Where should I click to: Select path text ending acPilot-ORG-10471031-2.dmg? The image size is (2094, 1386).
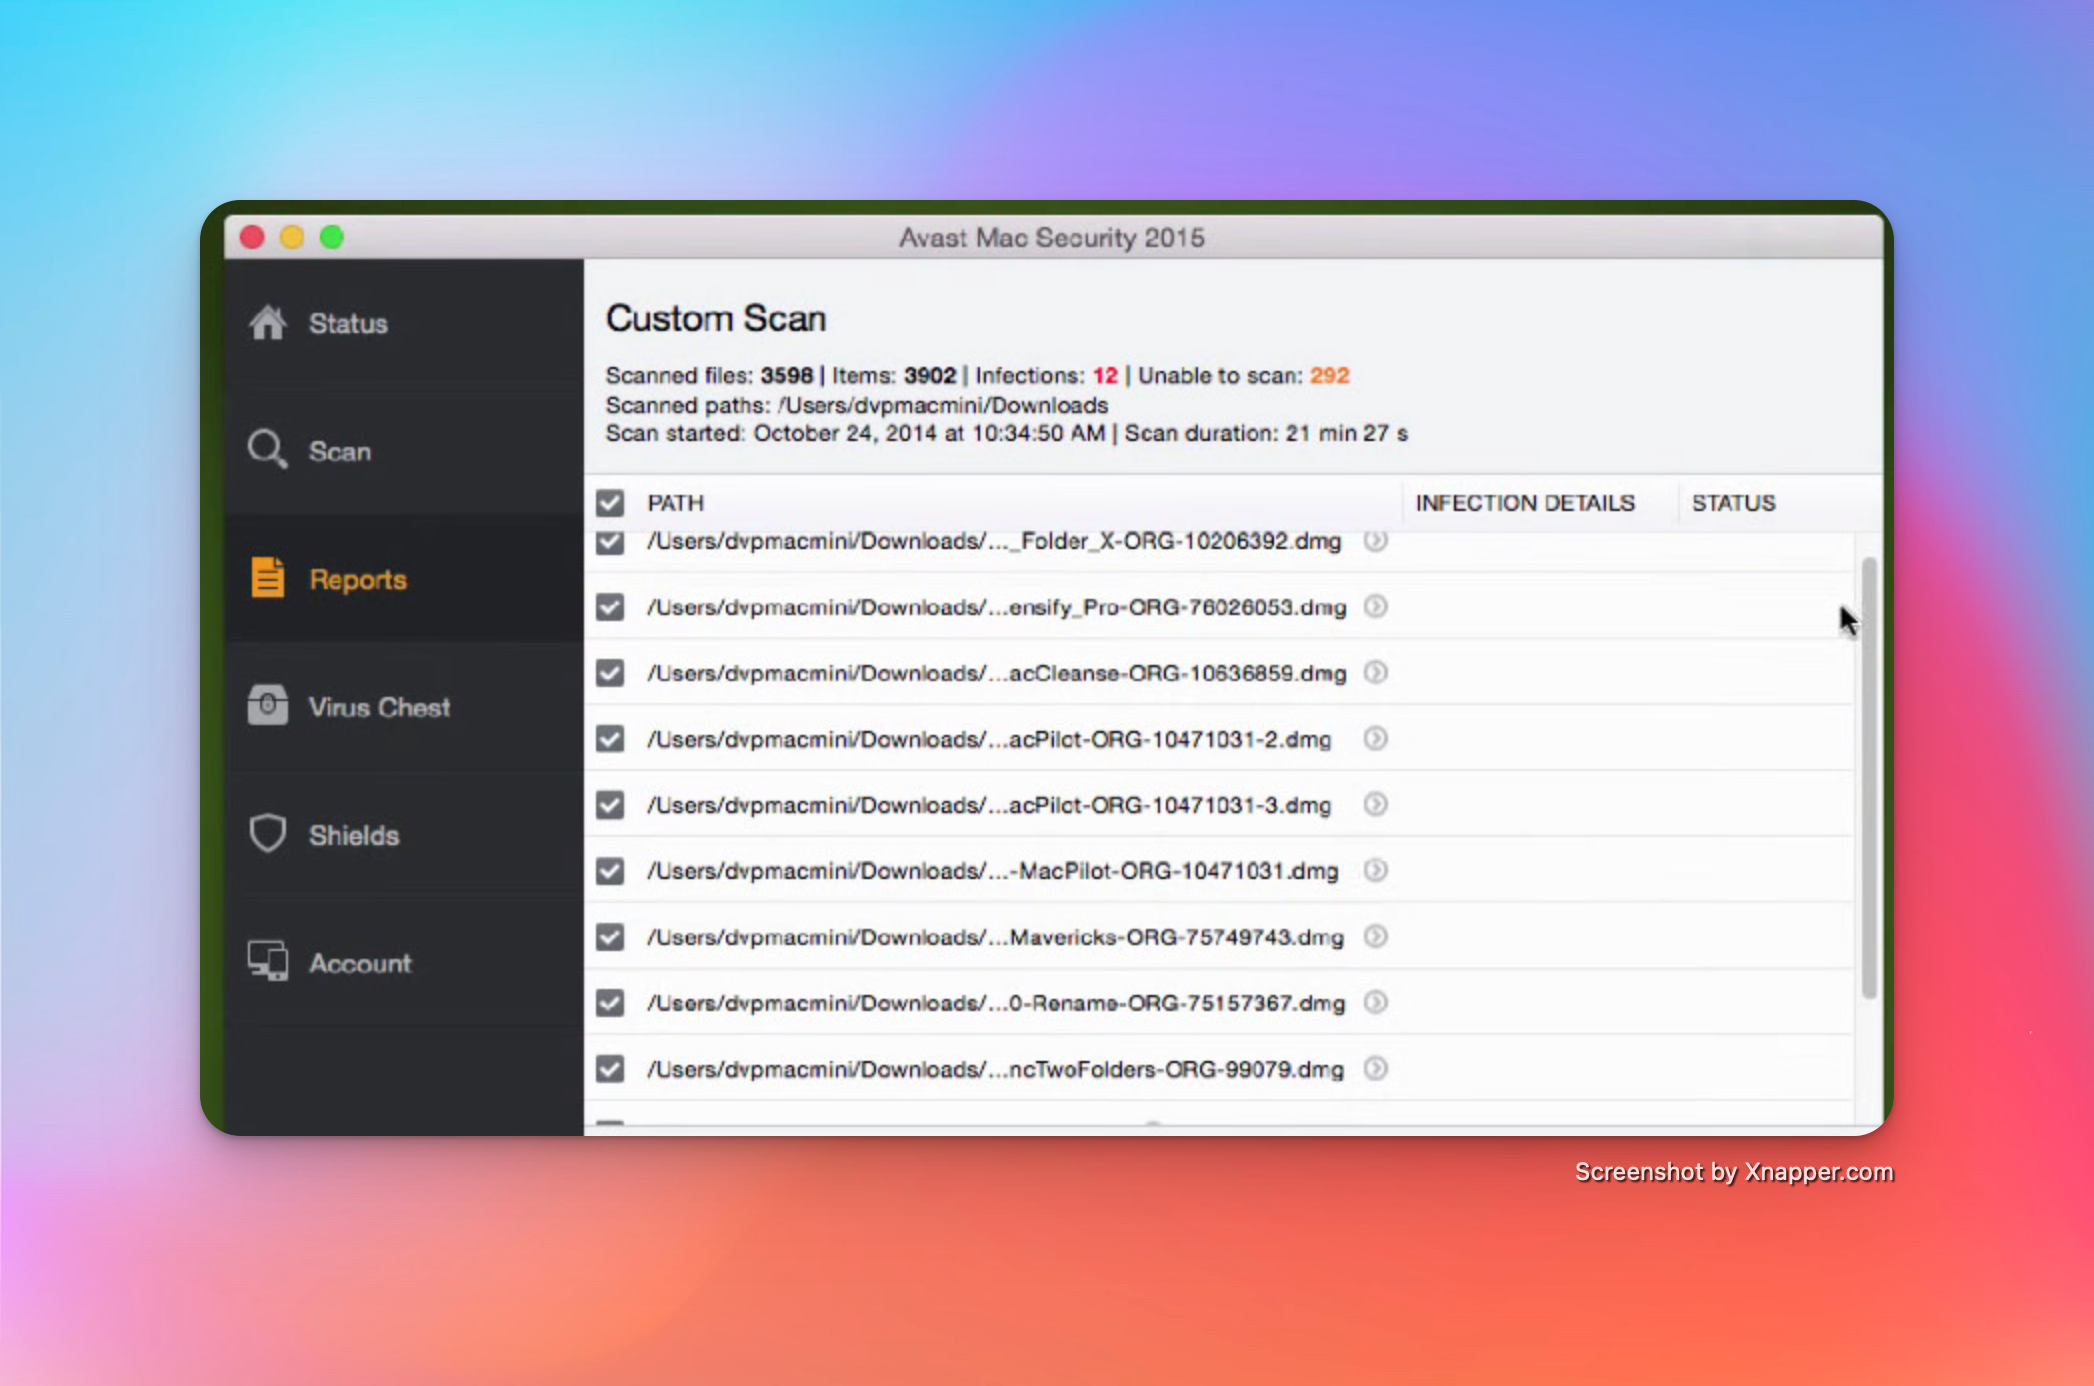pos(989,739)
